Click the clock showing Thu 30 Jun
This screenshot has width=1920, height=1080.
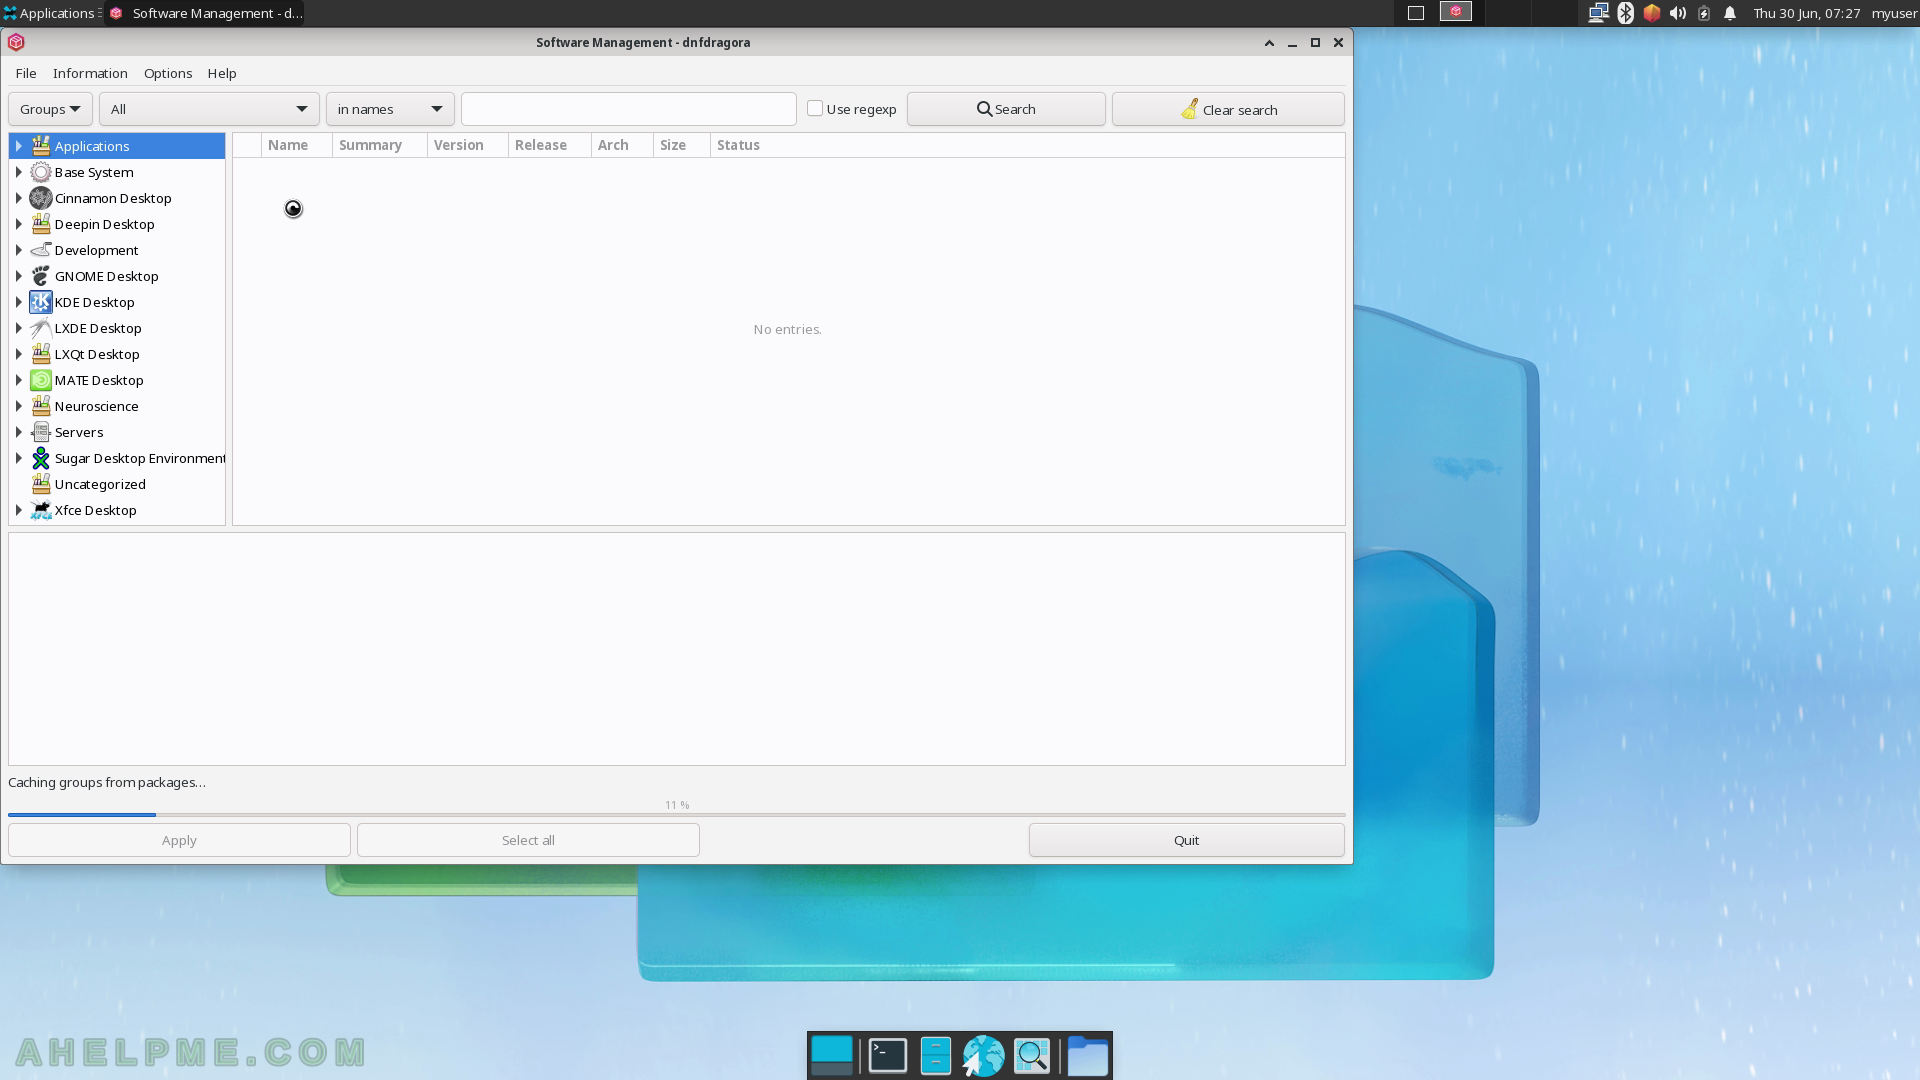tap(1806, 13)
